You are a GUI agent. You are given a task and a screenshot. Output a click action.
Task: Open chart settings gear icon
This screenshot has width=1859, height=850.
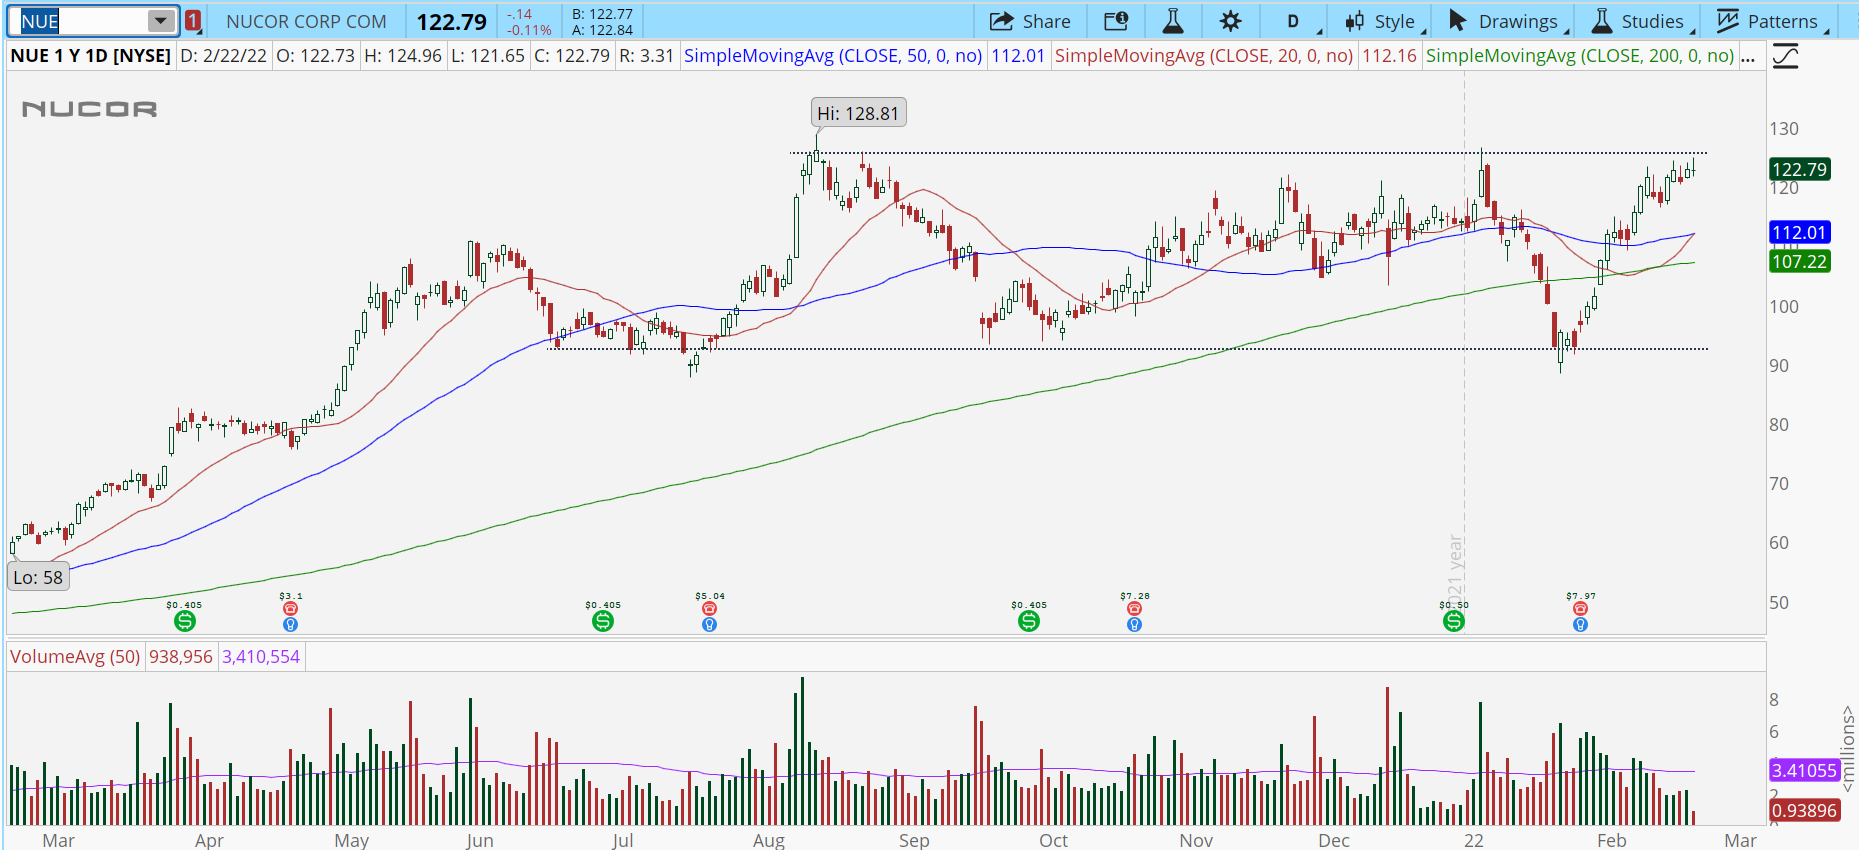pyautogui.click(x=1230, y=21)
